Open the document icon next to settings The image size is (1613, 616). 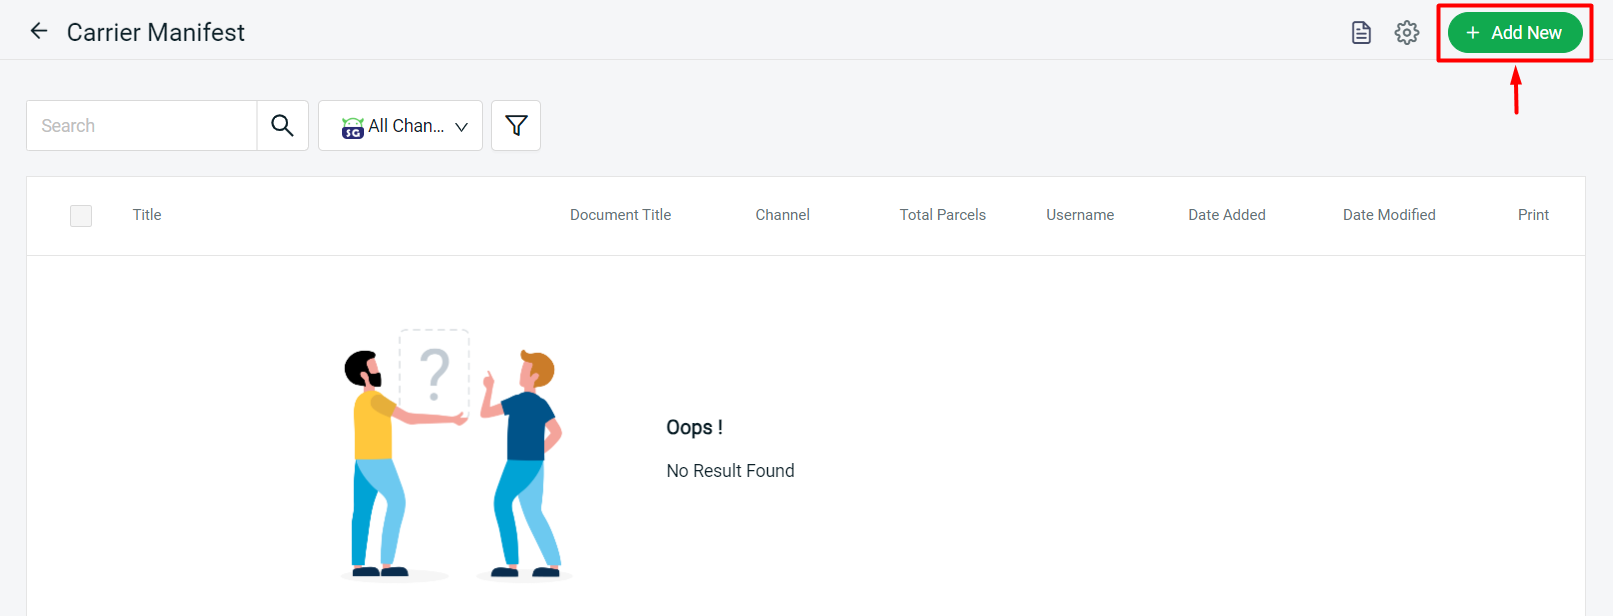[1361, 33]
